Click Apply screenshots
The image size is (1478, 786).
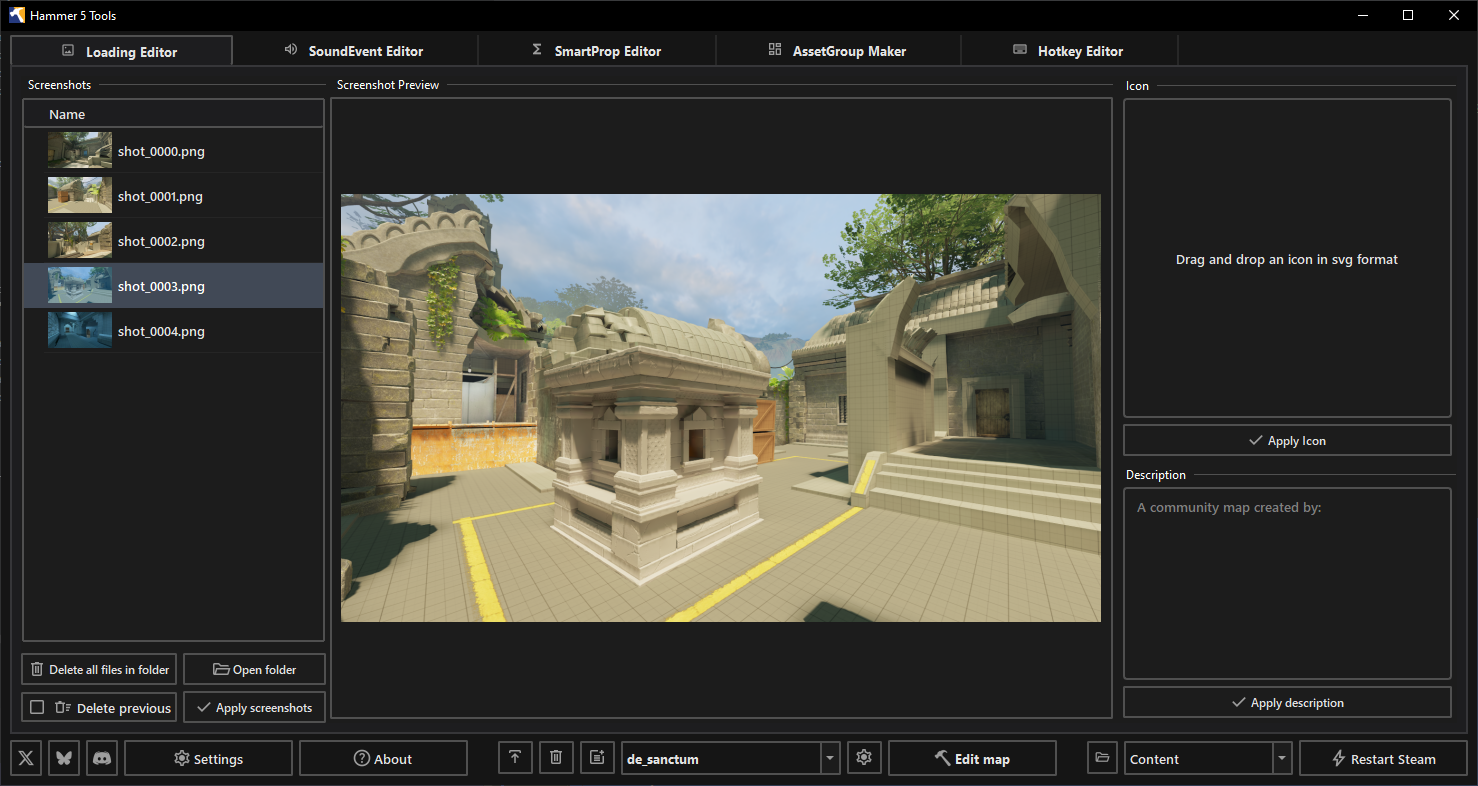[x=254, y=707]
